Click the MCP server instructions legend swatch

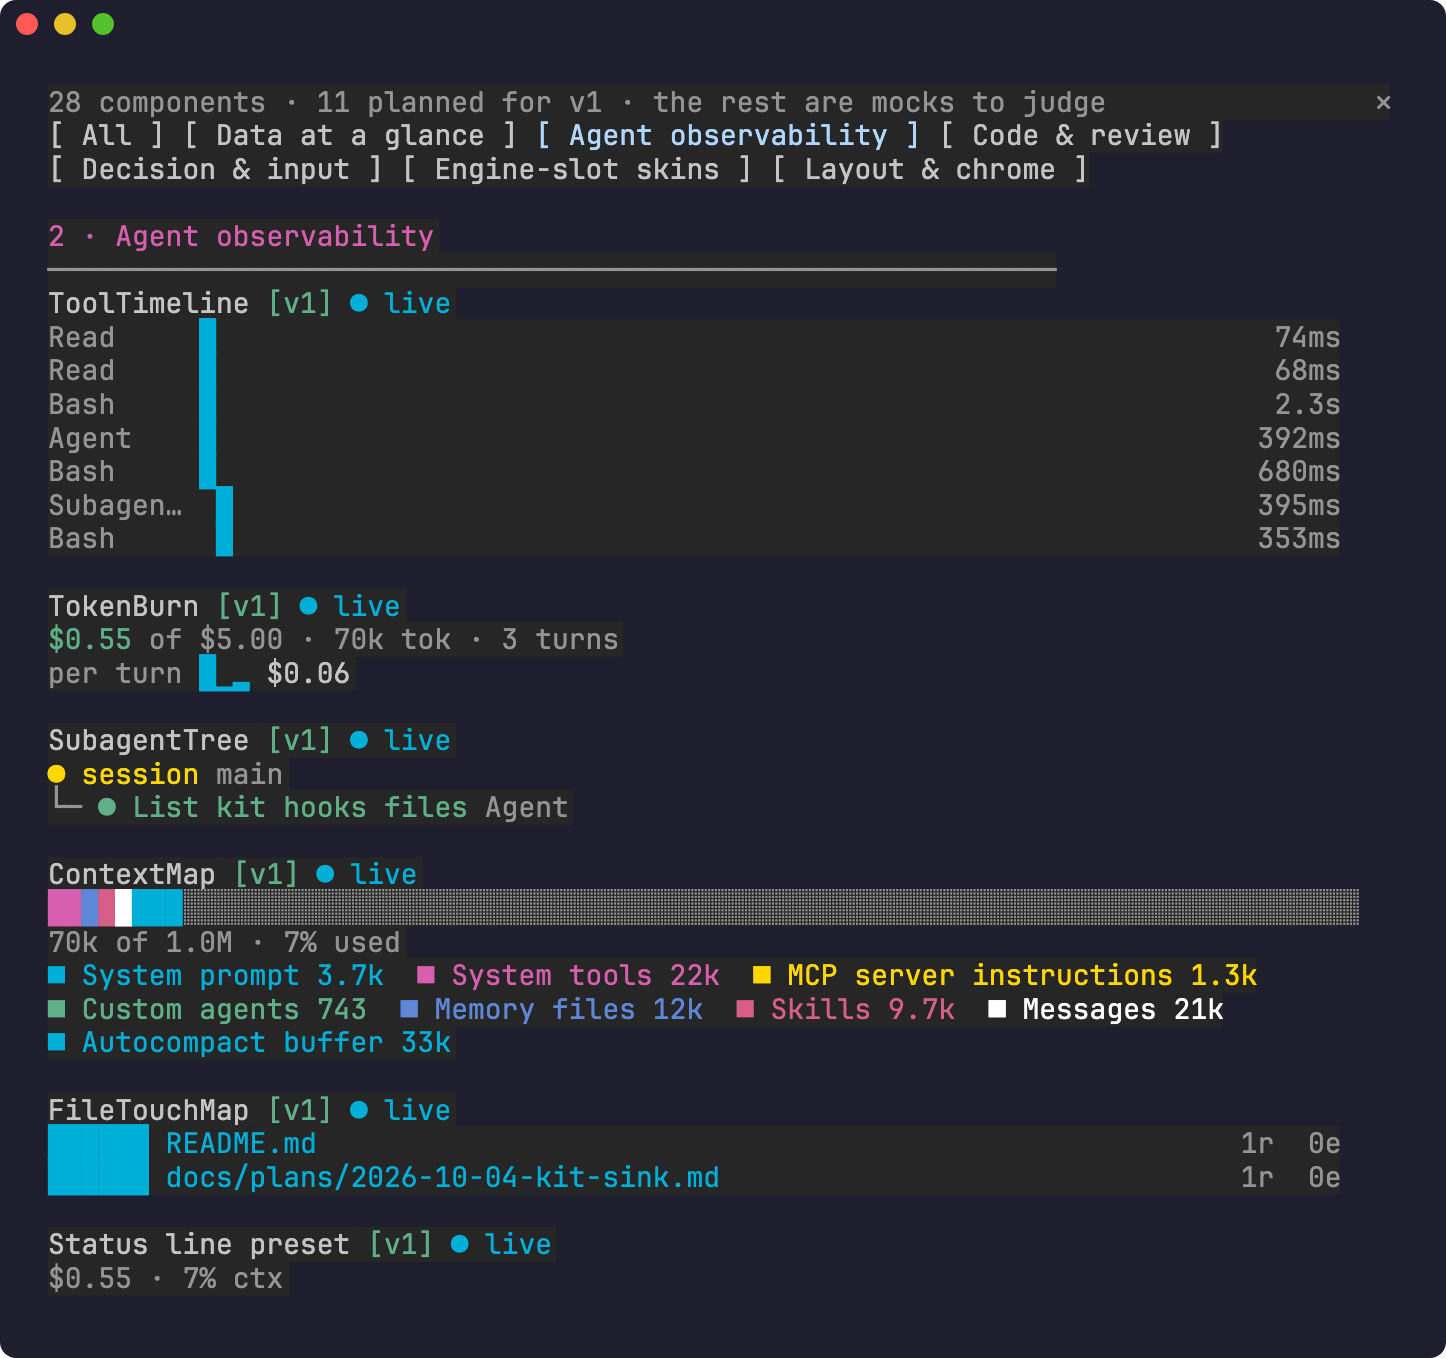(x=762, y=975)
